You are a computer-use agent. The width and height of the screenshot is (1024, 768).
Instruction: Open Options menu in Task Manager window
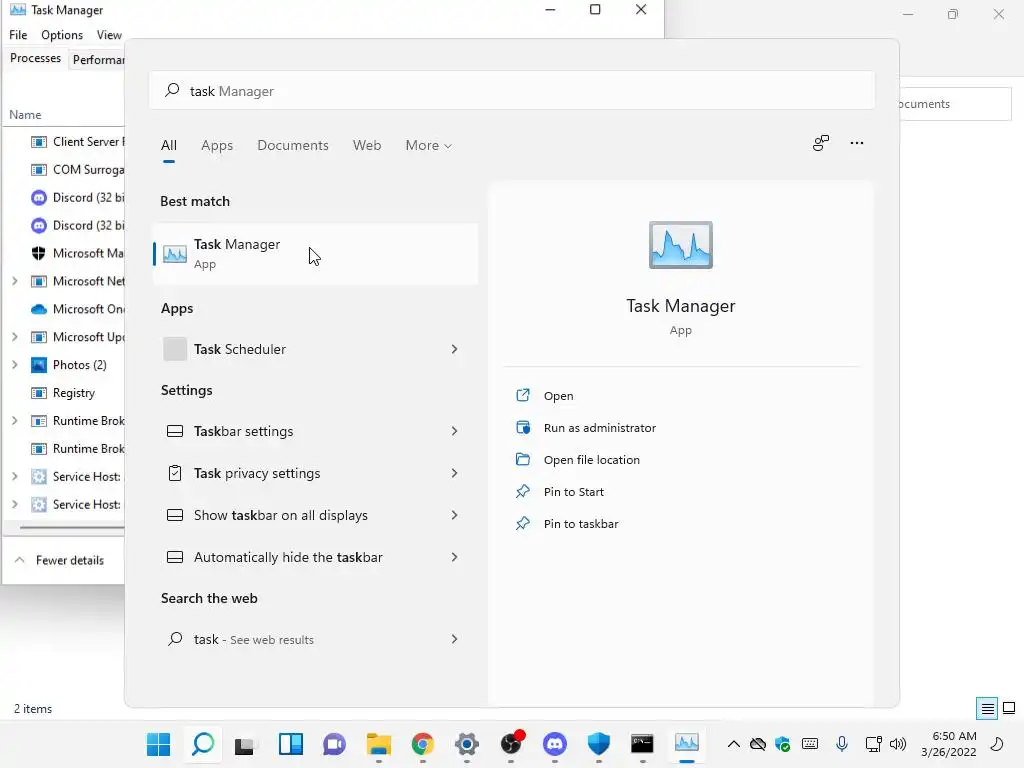[61, 35]
